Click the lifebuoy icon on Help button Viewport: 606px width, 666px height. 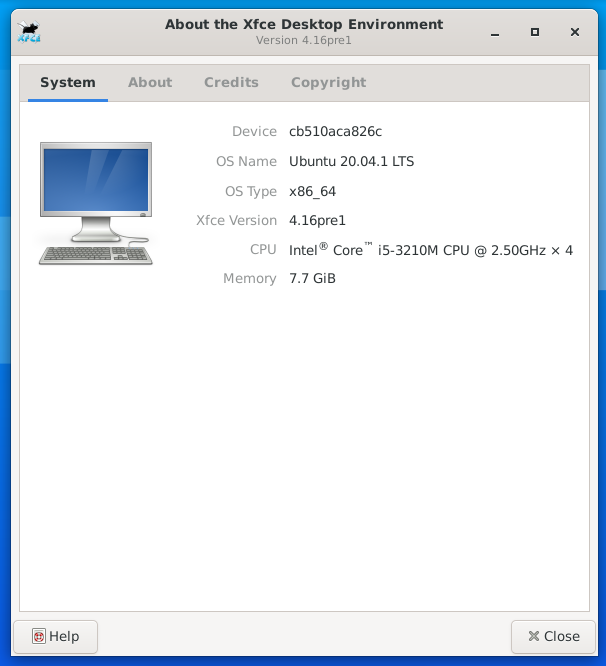pos(39,636)
